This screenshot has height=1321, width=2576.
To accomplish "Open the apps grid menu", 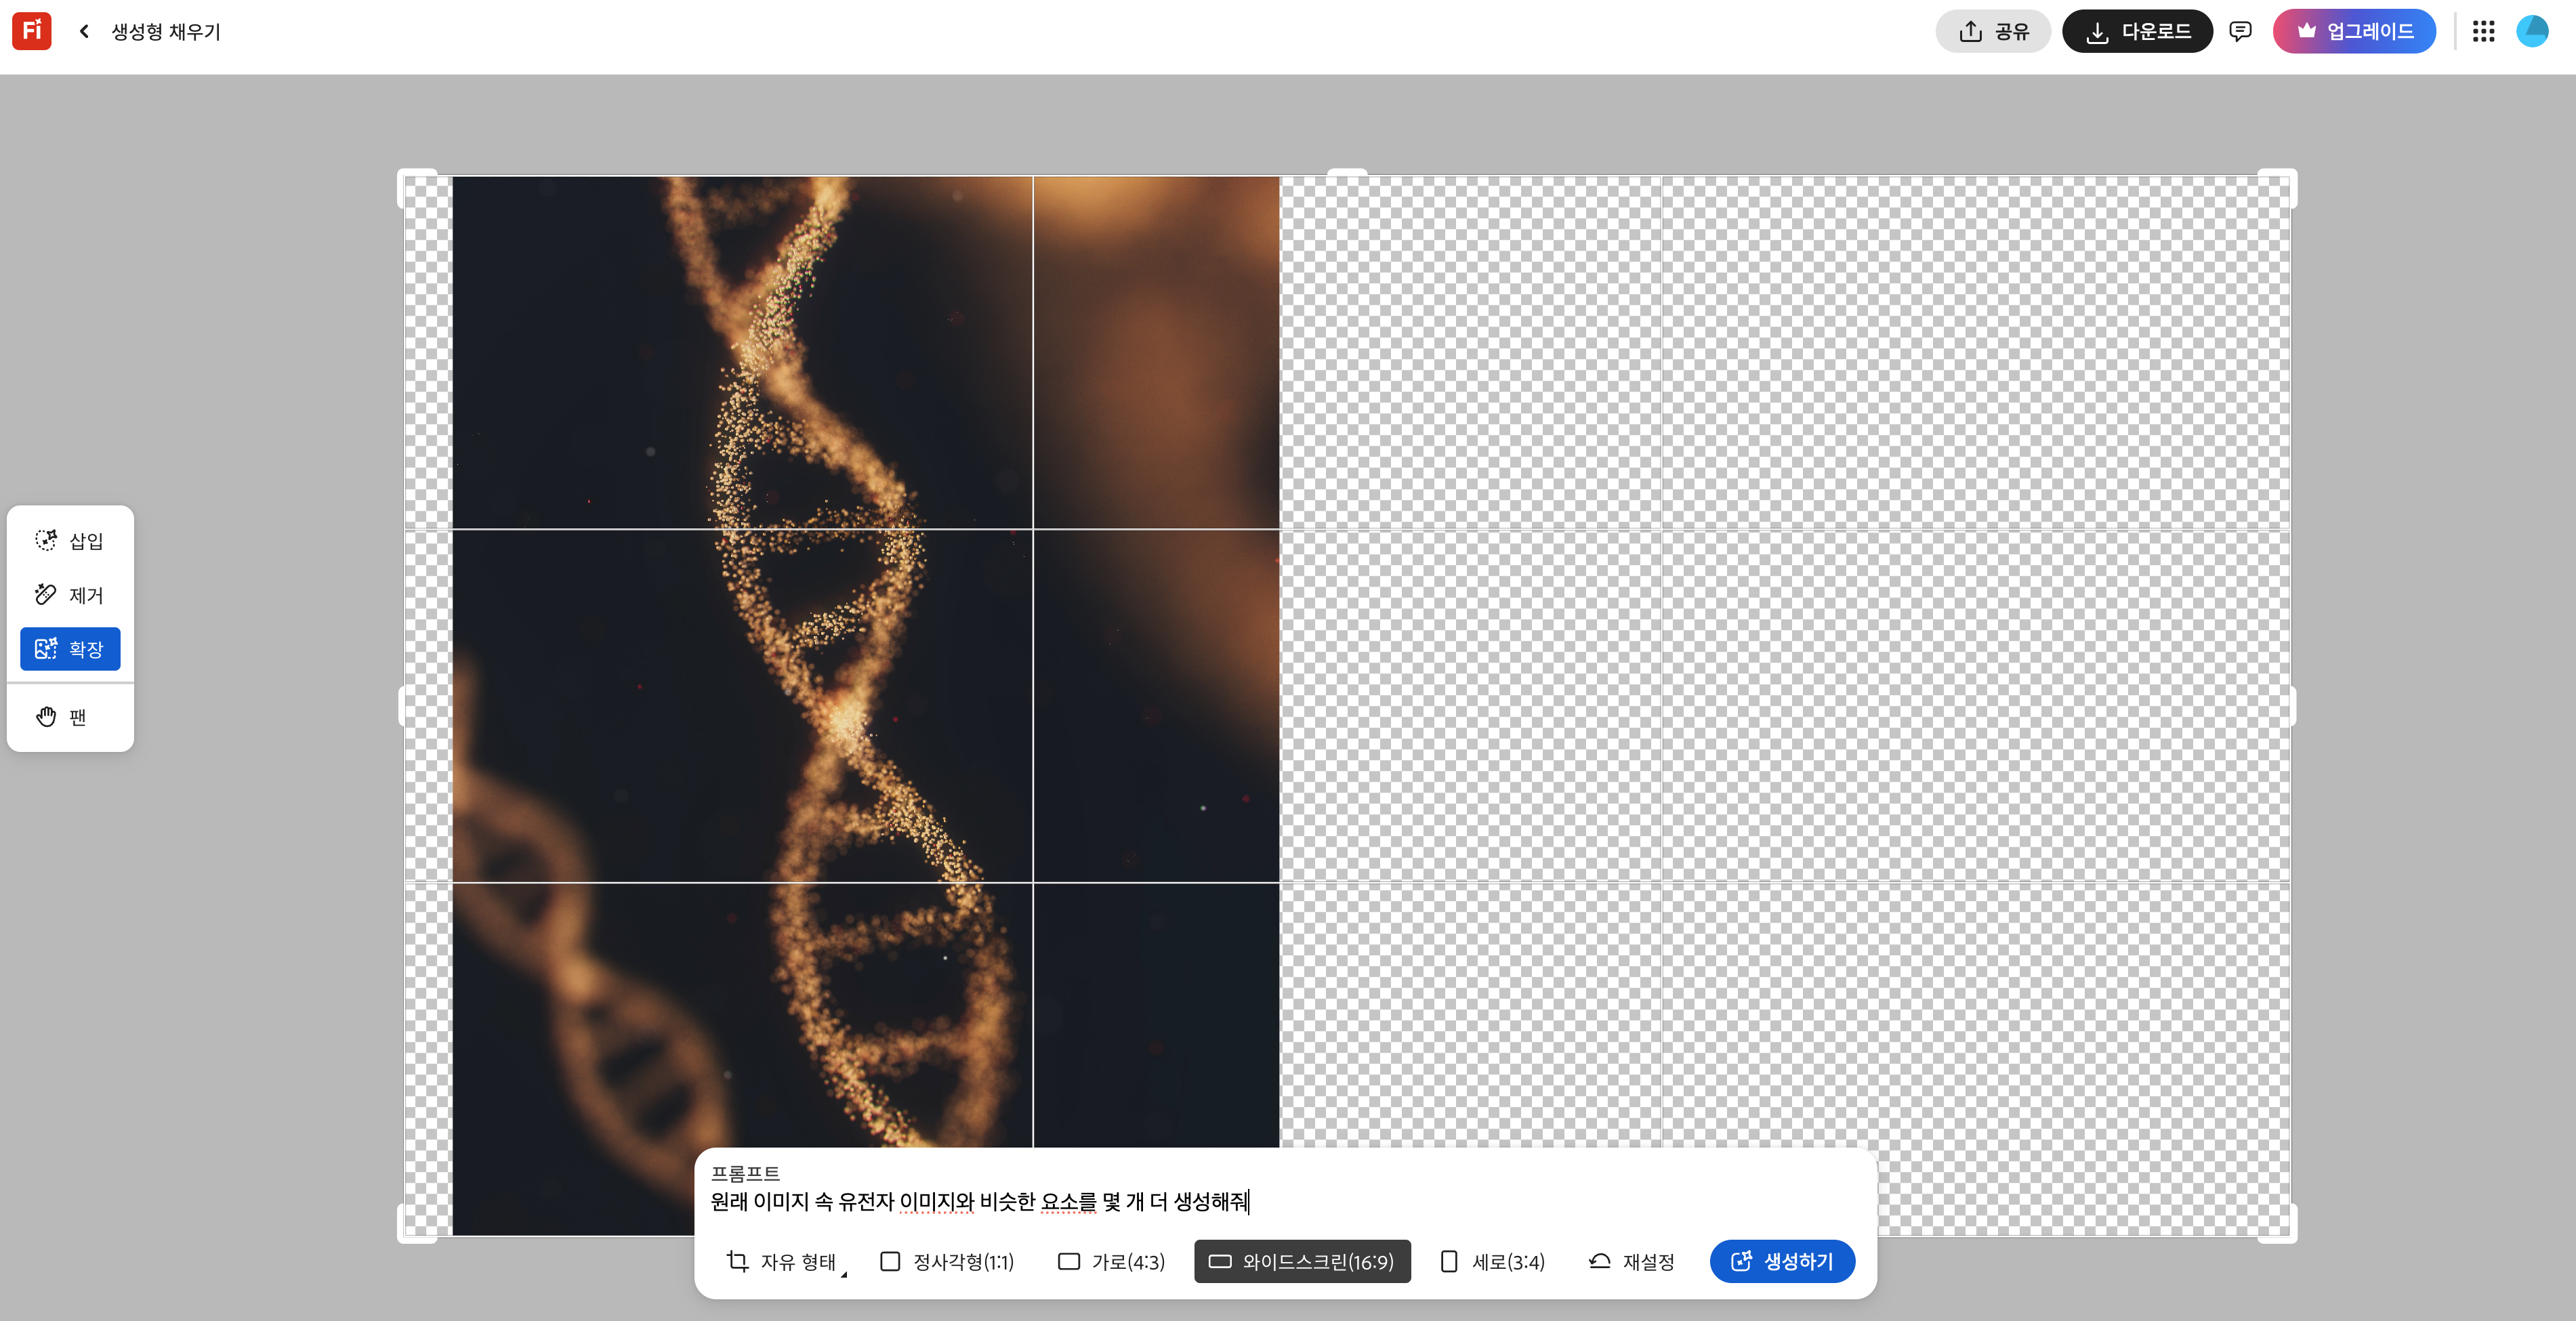I will click(x=2483, y=31).
